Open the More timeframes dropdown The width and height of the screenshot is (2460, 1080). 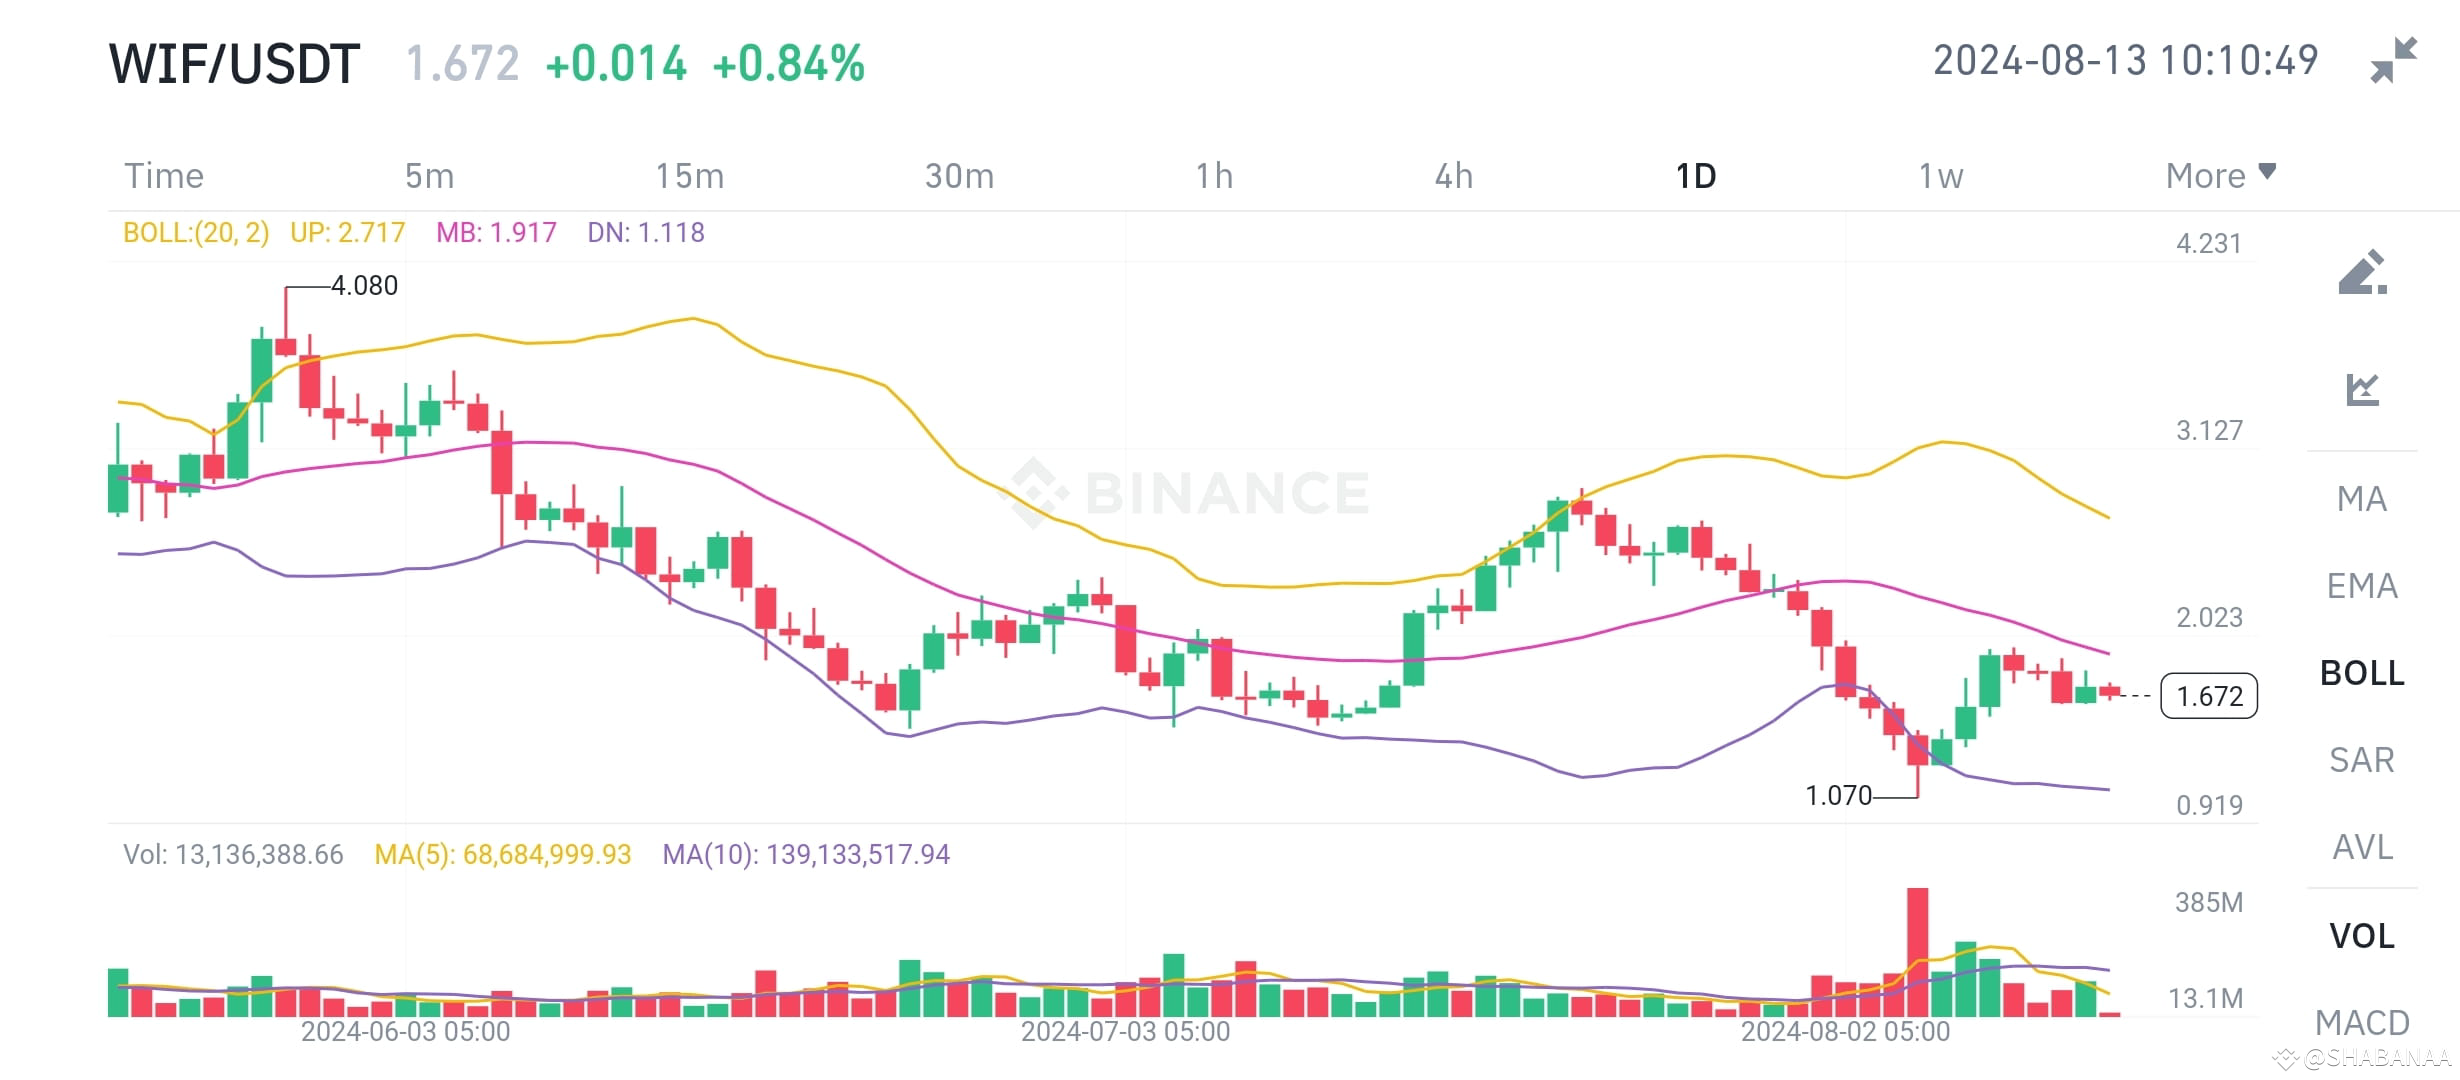click(2215, 175)
